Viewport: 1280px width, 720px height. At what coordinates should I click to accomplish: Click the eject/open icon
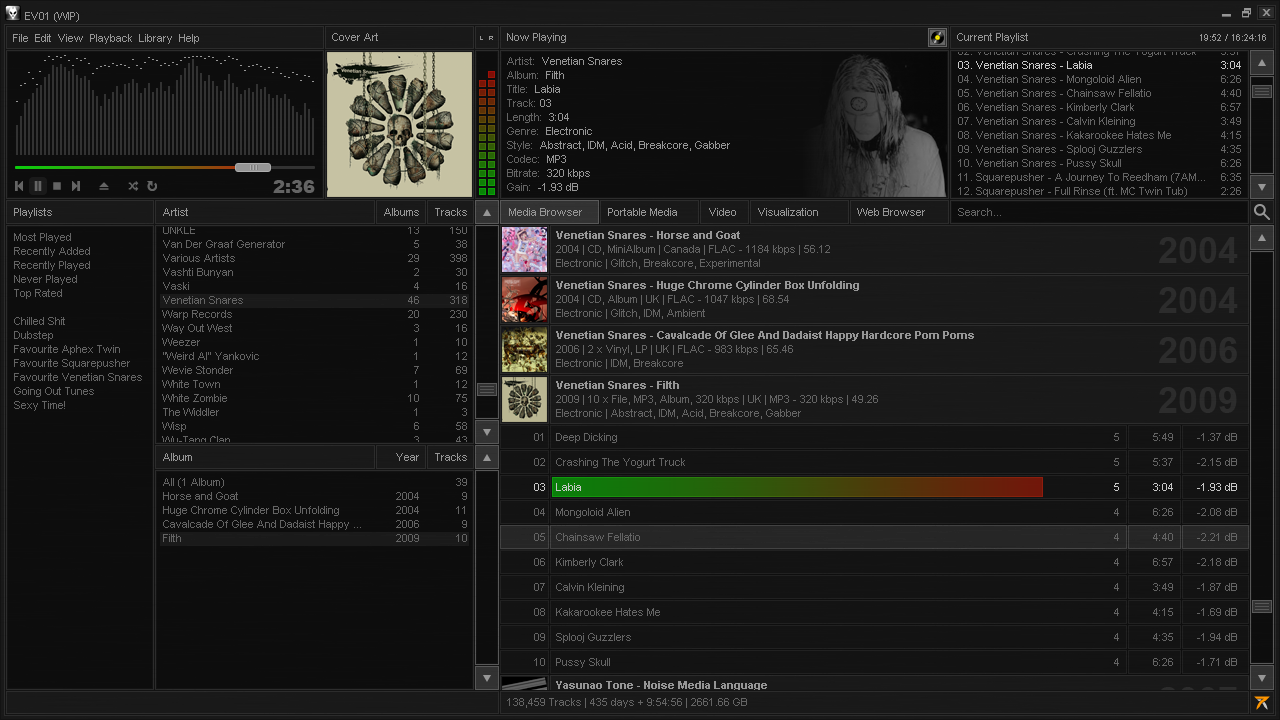pos(104,186)
